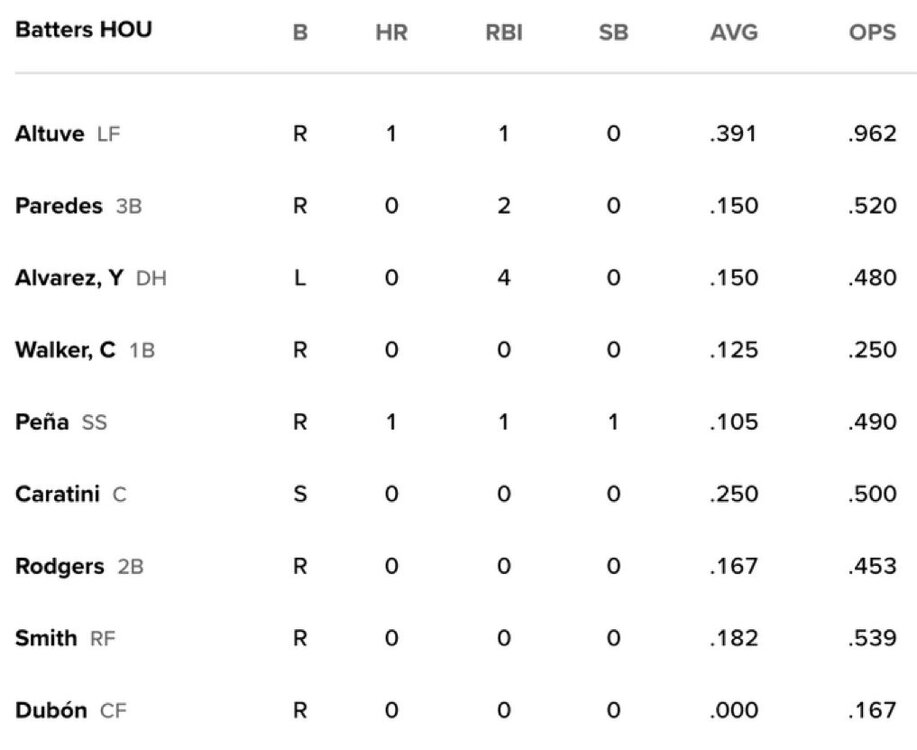Click the RBI column header

[503, 32]
